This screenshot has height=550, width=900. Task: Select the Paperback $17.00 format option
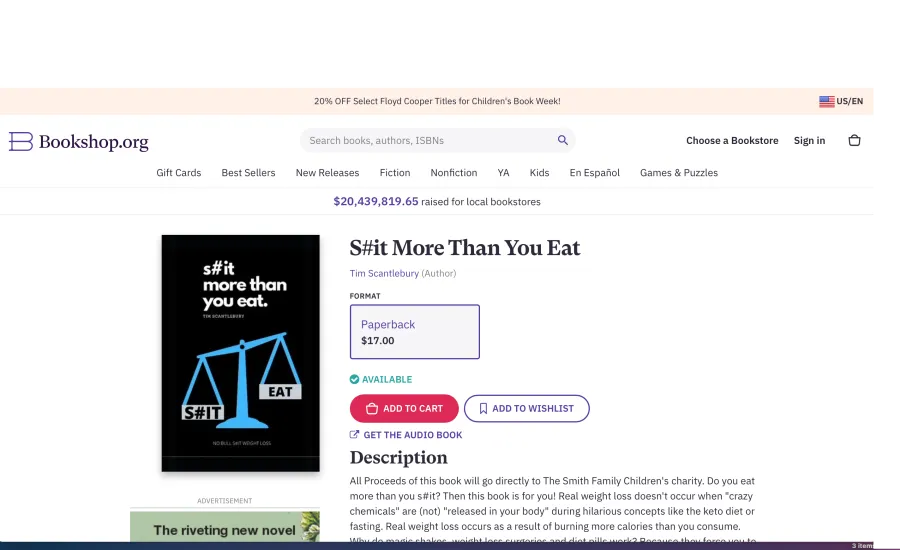click(x=414, y=332)
